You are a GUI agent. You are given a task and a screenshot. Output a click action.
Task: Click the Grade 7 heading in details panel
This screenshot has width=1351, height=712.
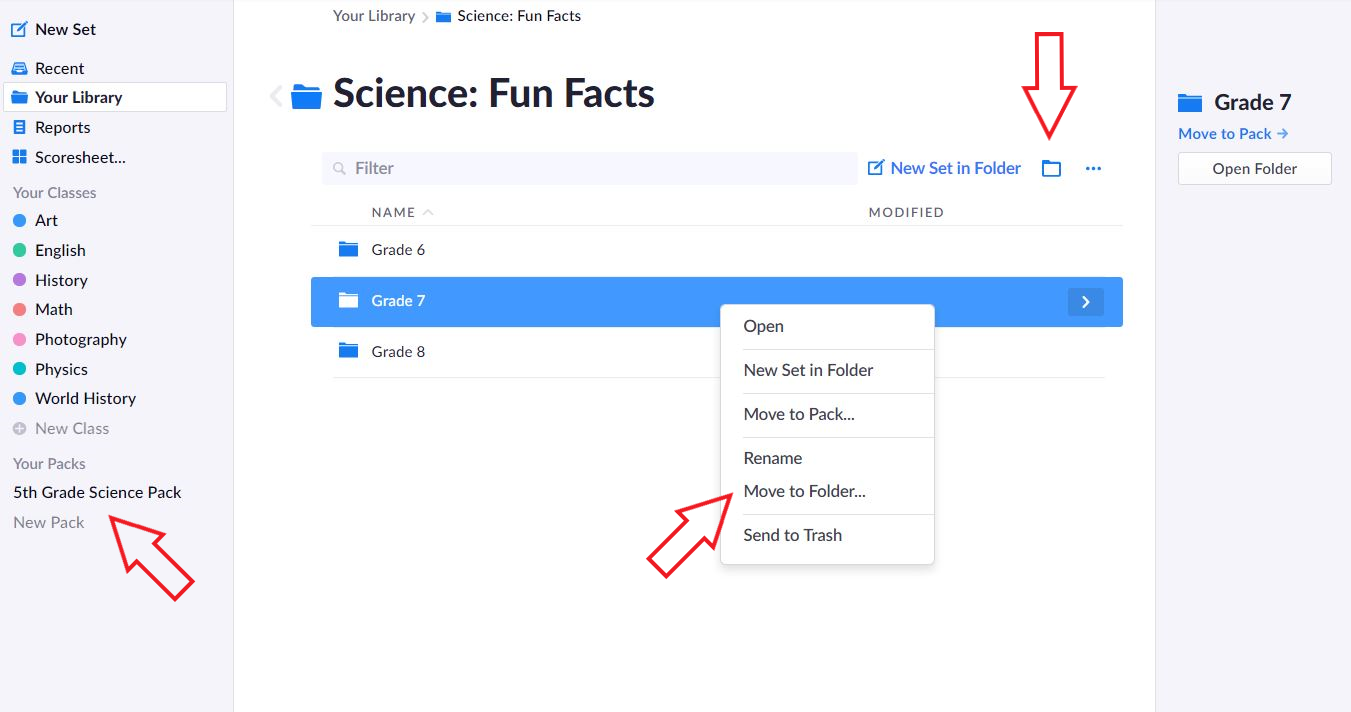pyautogui.click(x=1253, y=102)
